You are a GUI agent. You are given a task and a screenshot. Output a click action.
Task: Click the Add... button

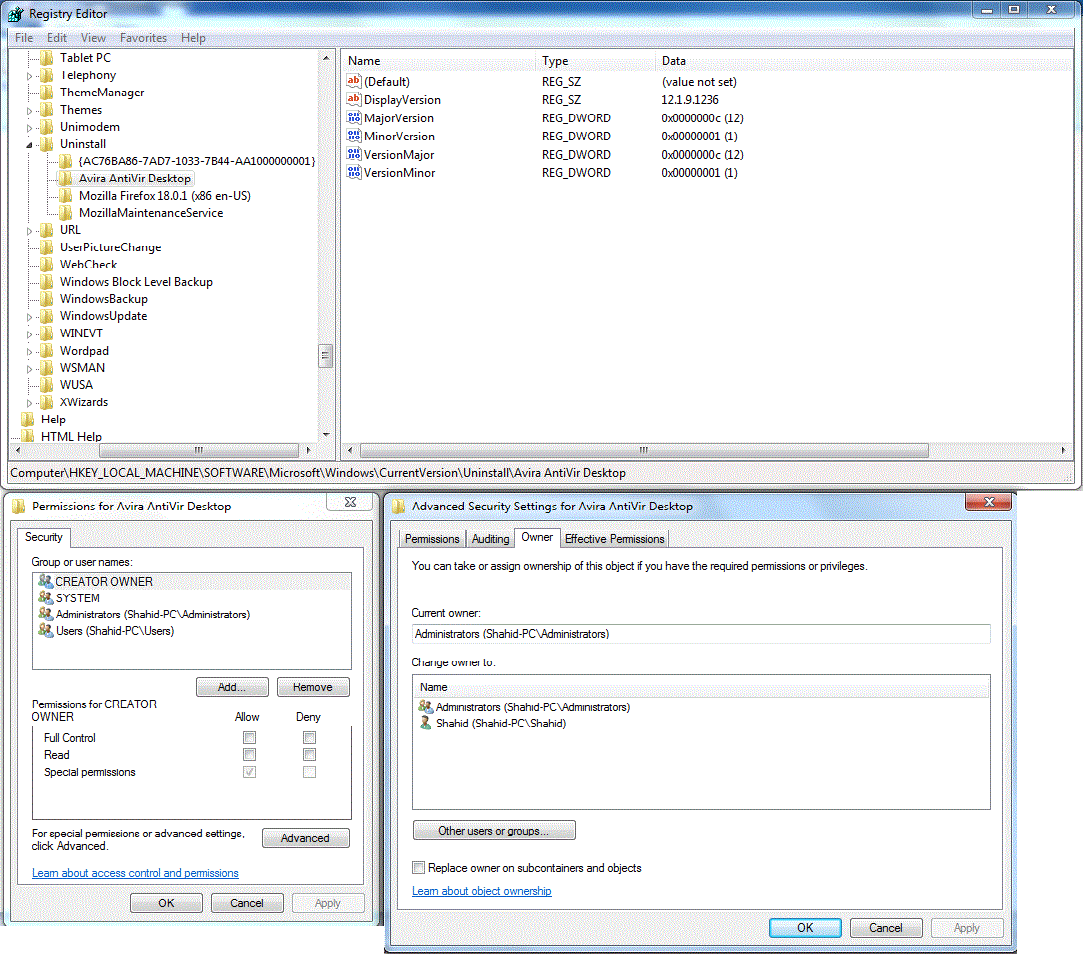click(232, 687)
